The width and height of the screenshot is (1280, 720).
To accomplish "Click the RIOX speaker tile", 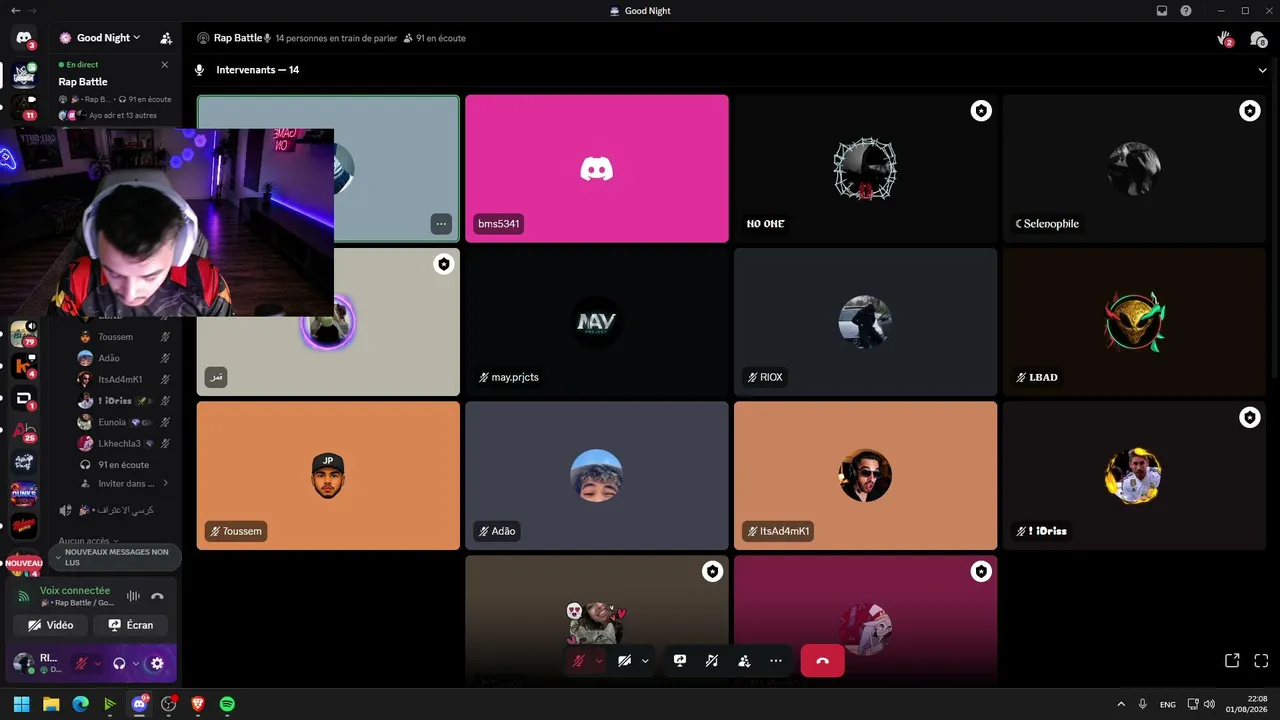I will click(x=865, y=322).
